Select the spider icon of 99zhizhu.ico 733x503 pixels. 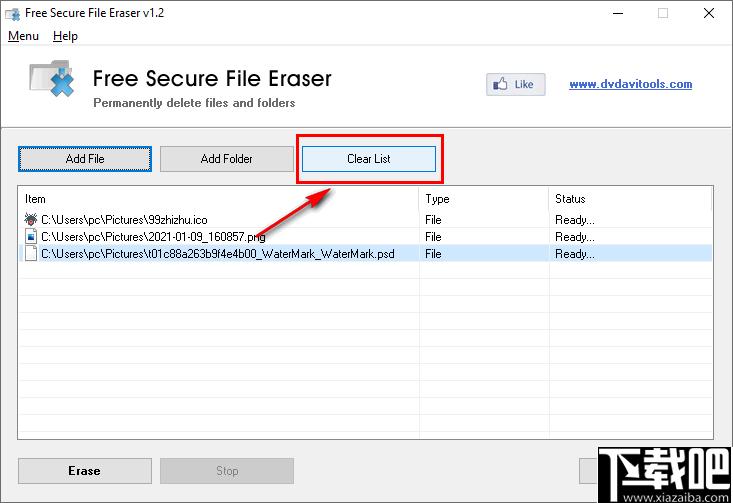31,219
